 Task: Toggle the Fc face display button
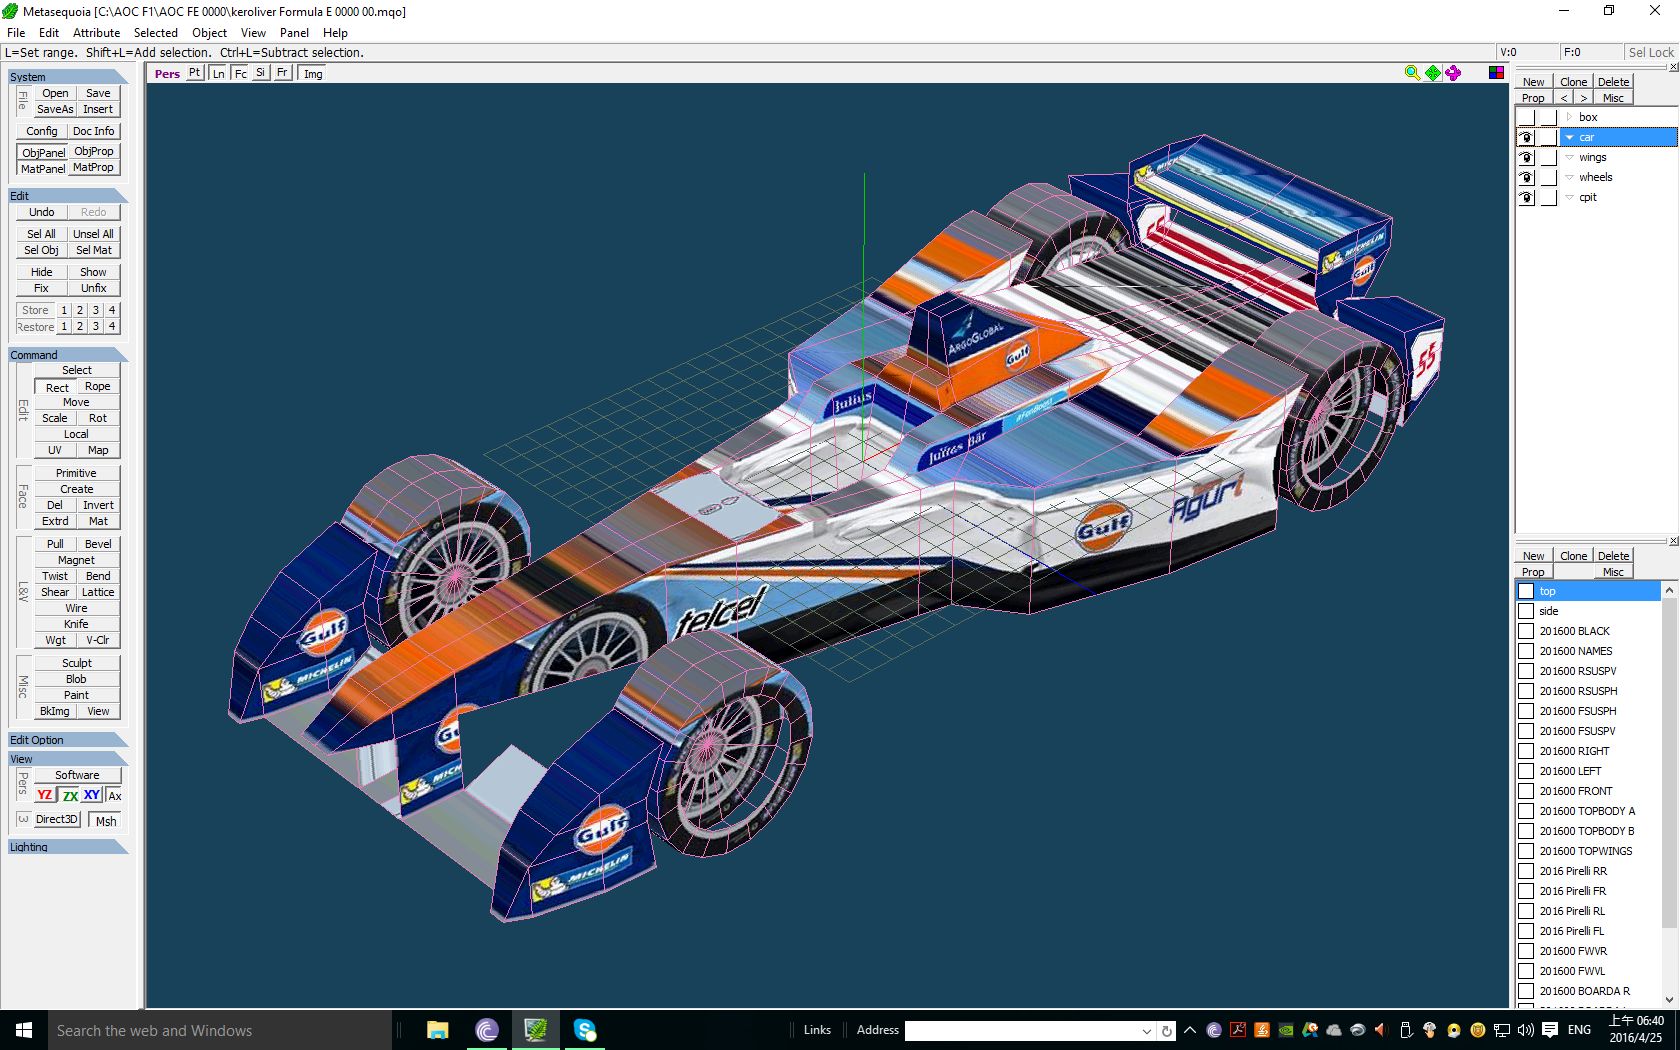pos(240,74)
